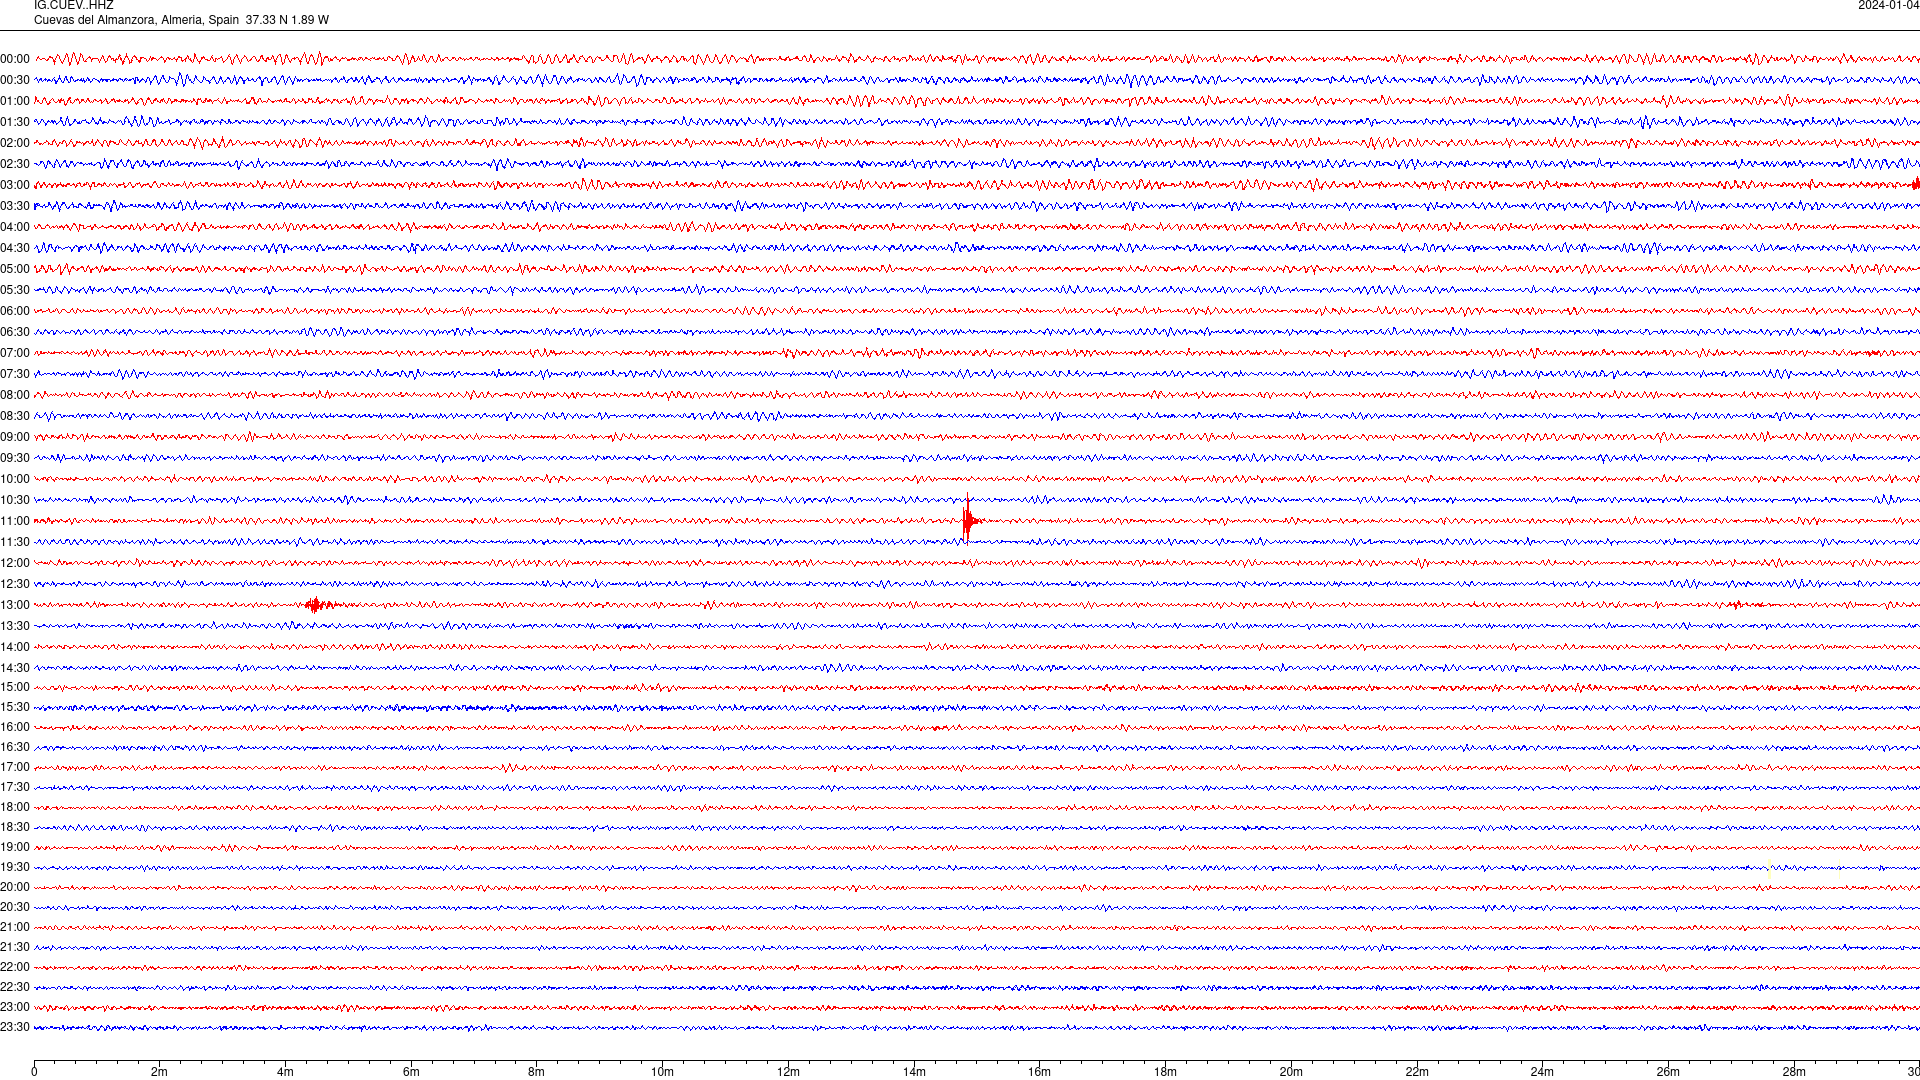Click the 13:30 time label
Screen dimensions: 1920x1080
click(15, 626)
